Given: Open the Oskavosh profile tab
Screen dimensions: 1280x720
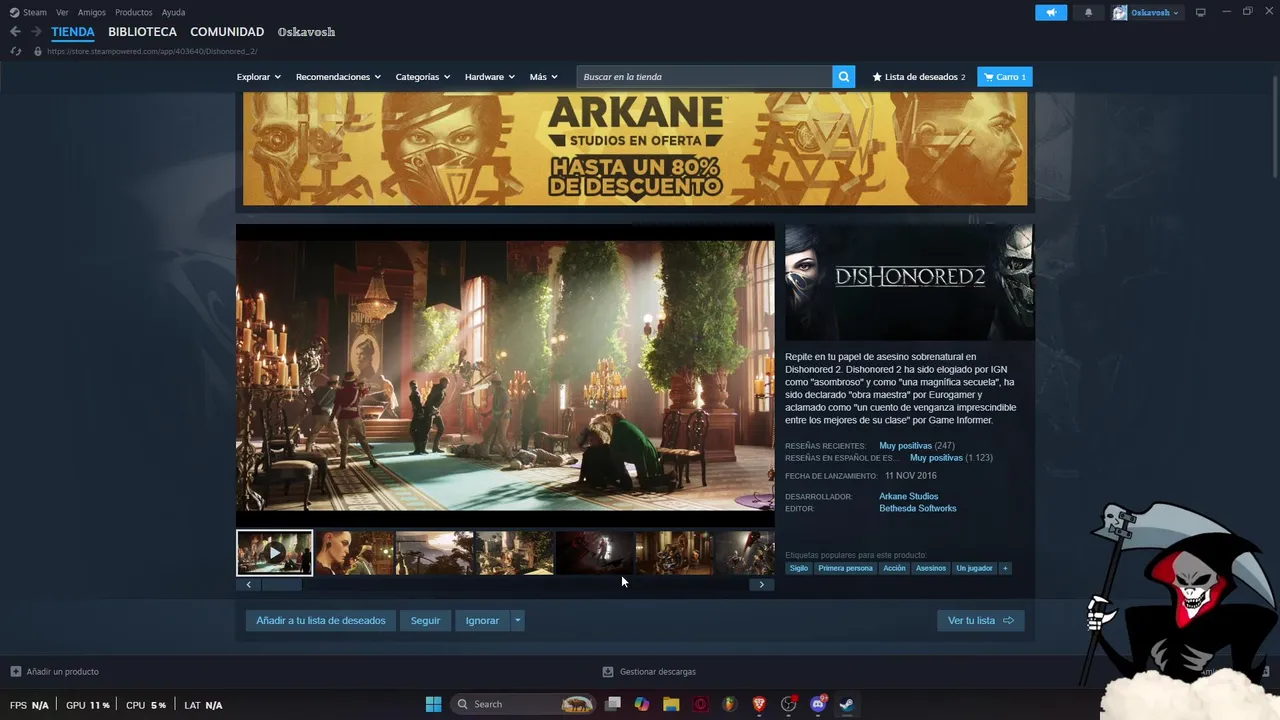Looking at the screenshot, I should (306, 32).
